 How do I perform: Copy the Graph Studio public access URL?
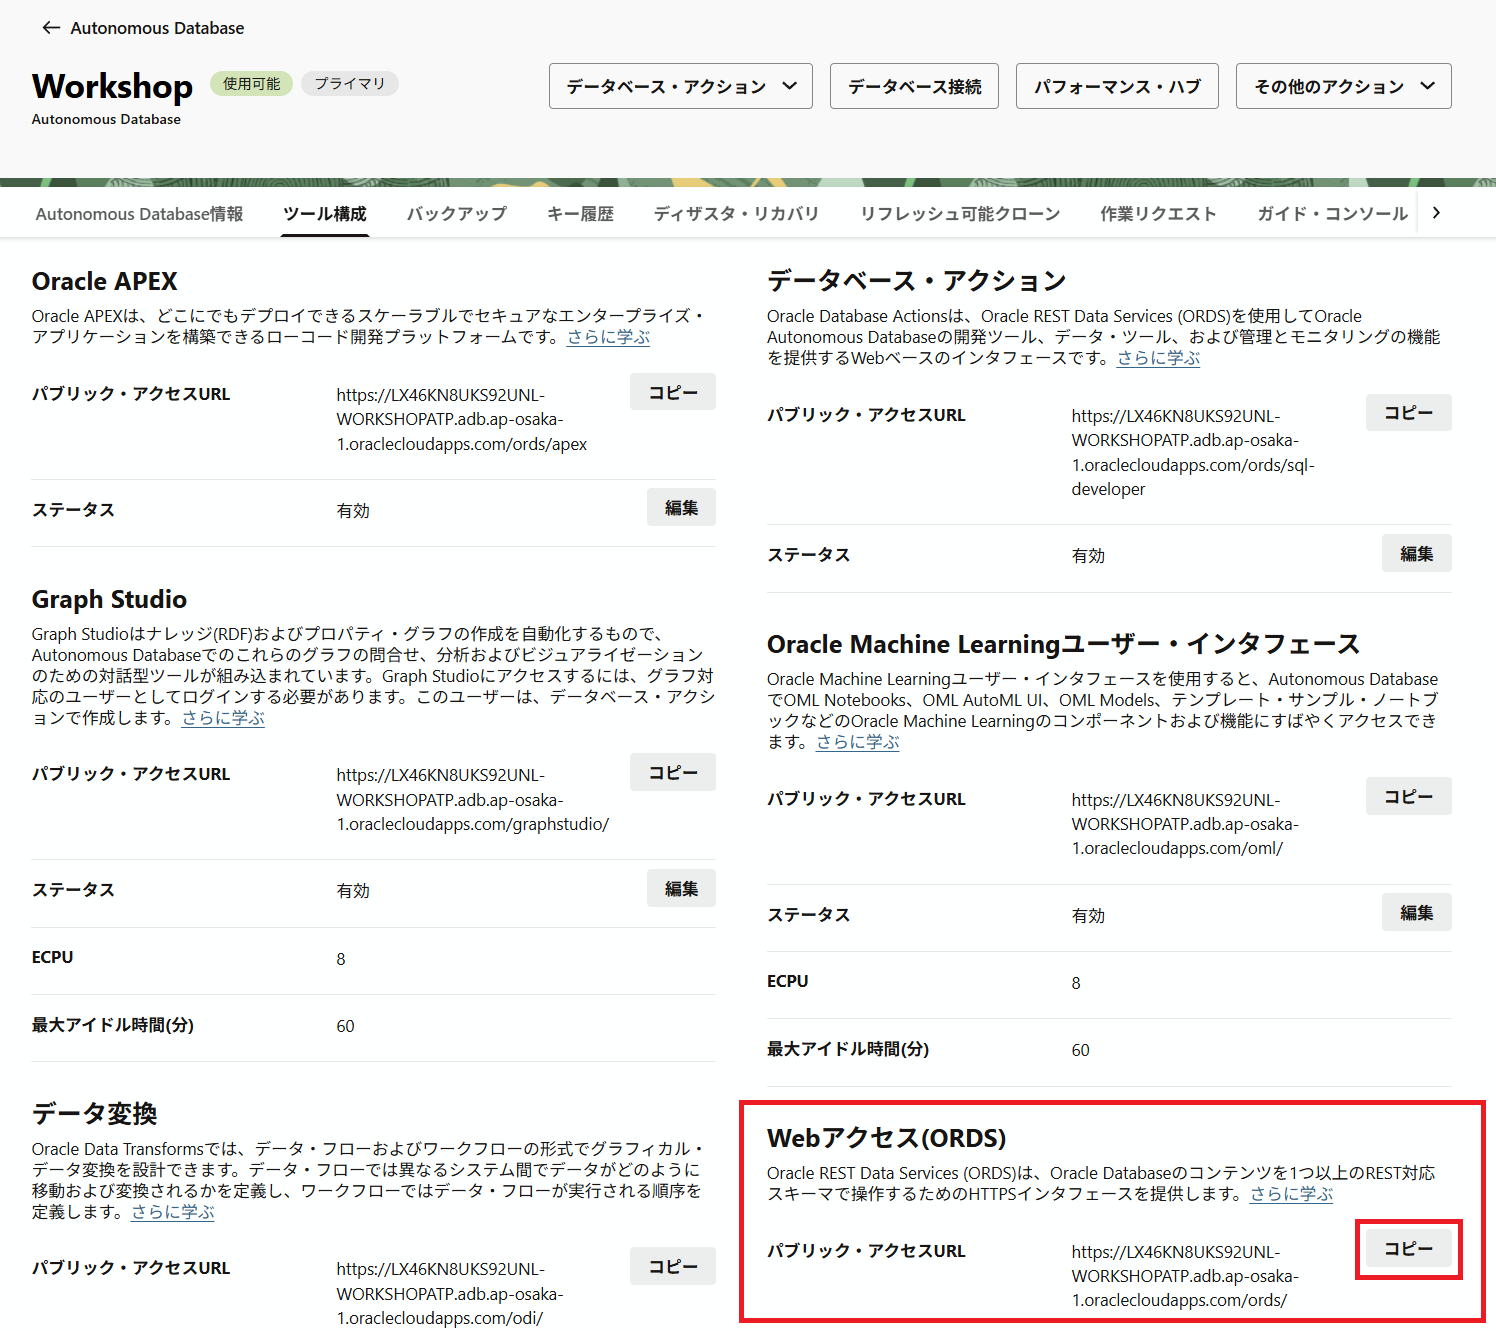coord(672,773)
